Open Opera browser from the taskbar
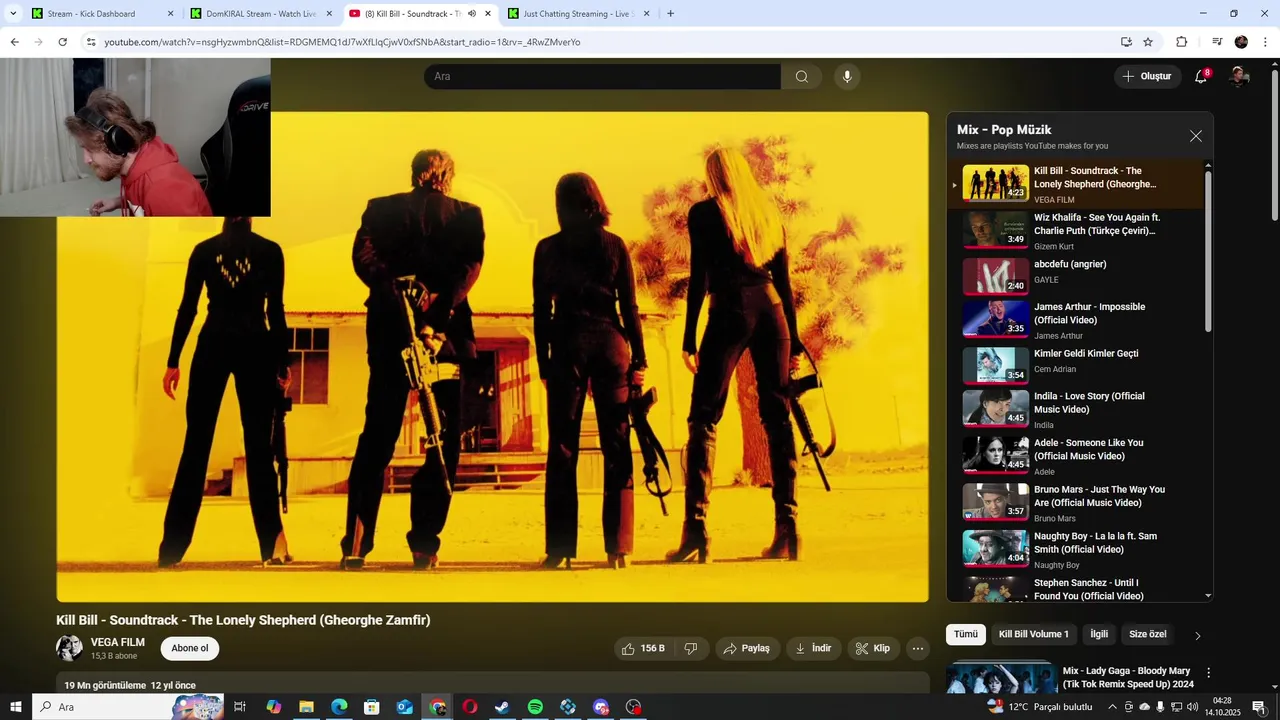The height and width of the screenshot is (720, 1280). pyautogui.click(x=469, y=707)
